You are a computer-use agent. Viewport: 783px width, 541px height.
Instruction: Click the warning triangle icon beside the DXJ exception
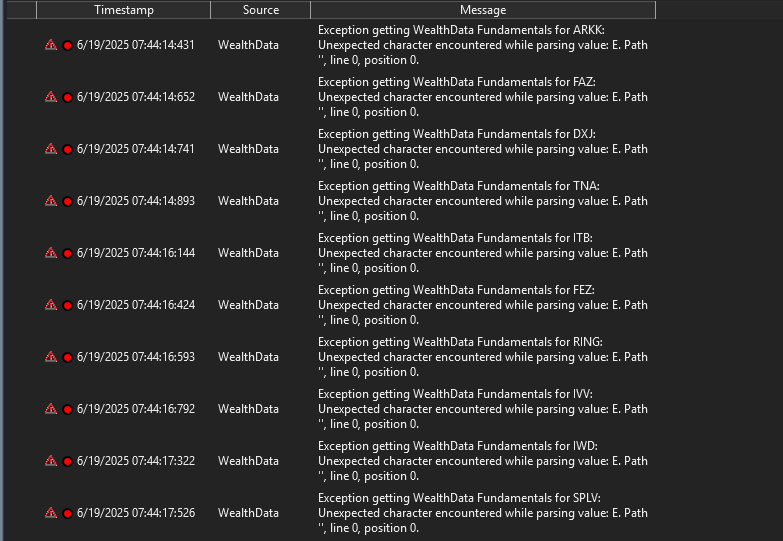(51, 149)
